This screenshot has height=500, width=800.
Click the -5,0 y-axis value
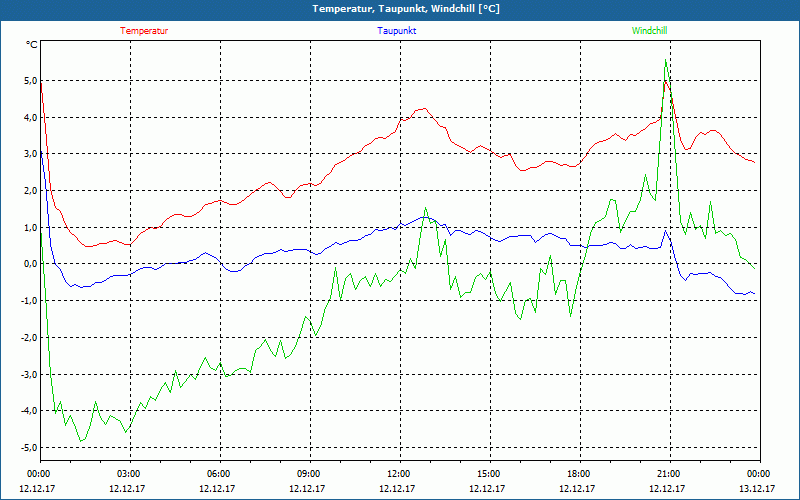pyautogui.click(x=29, y=447)
